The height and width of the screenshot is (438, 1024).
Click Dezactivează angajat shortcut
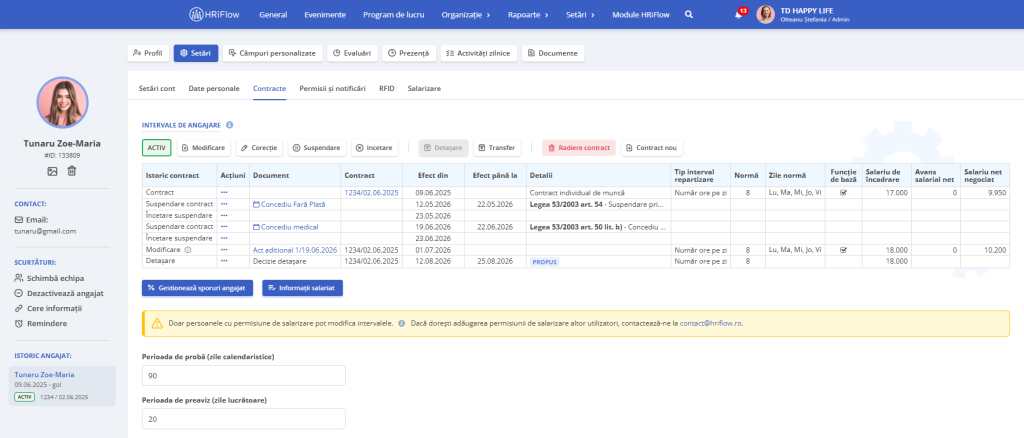tap(59, 293)
